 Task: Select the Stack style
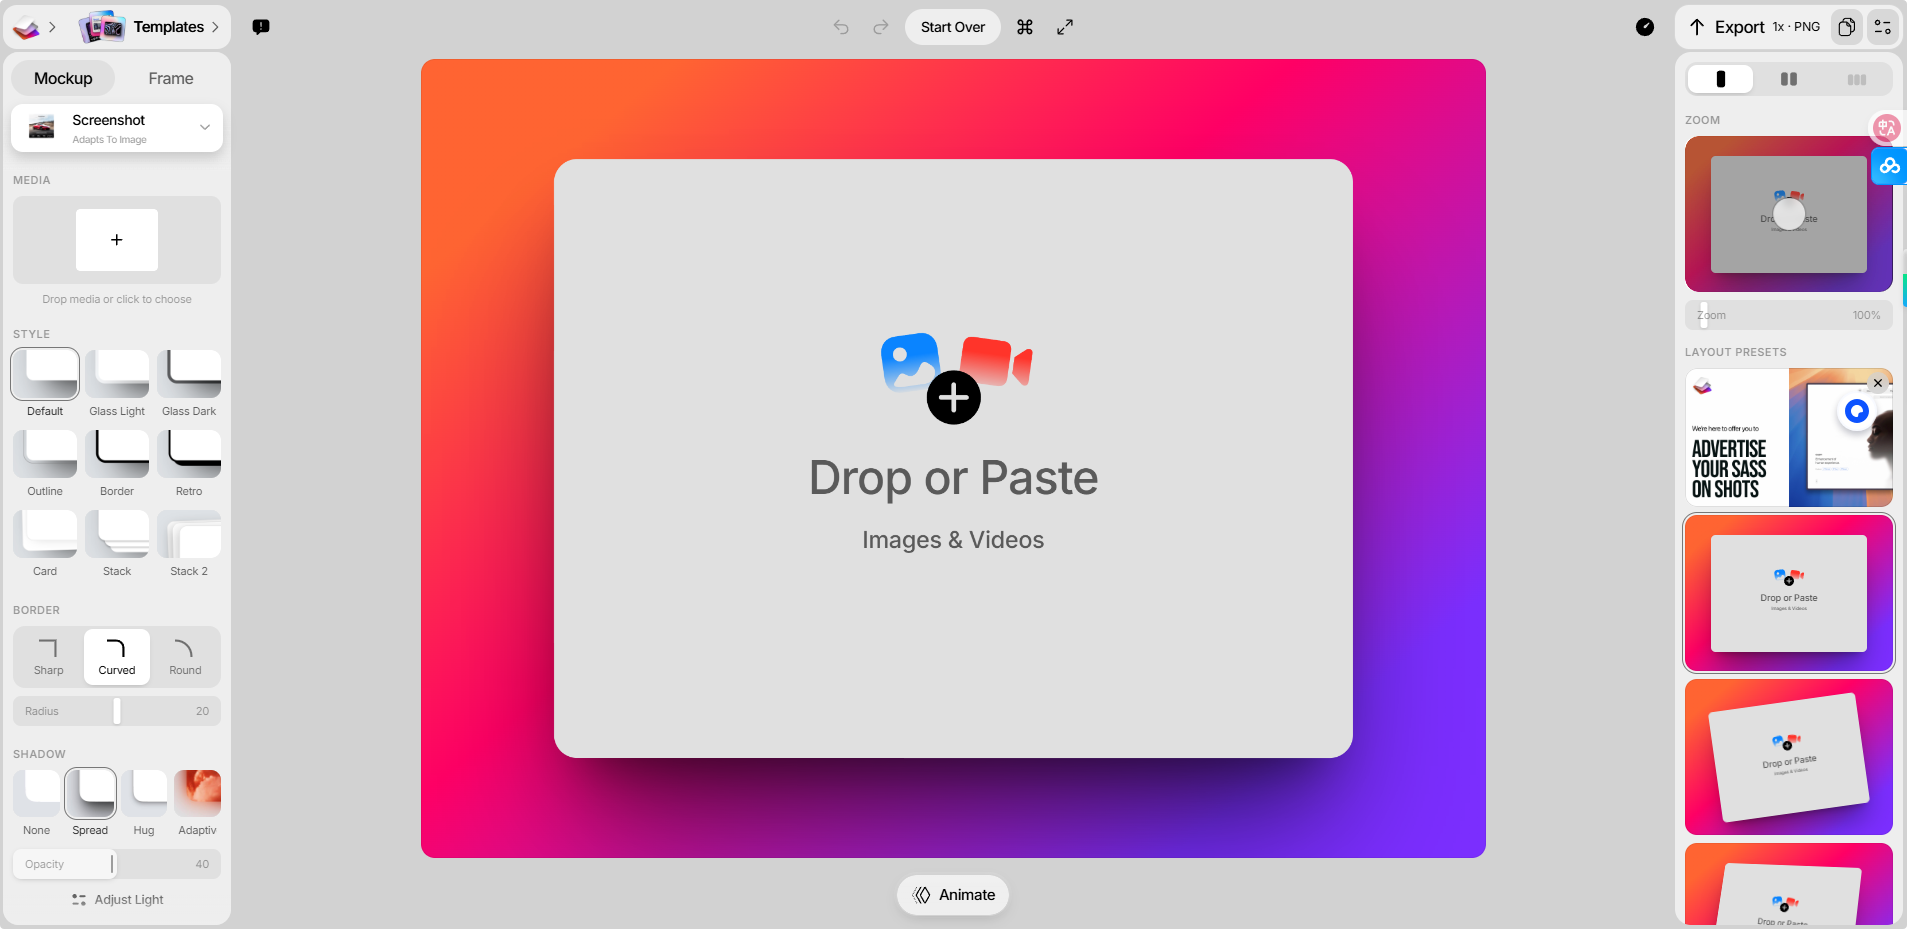coord(117,544)
